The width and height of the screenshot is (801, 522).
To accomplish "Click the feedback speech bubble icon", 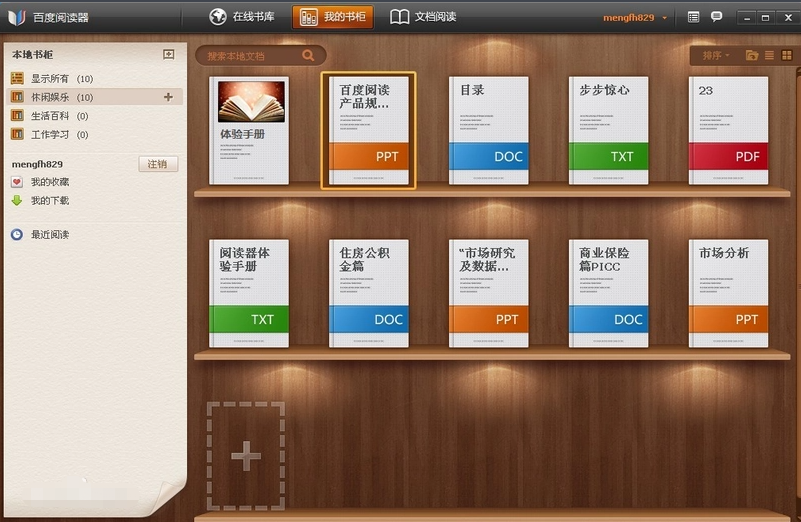I will (x=716, y=17).
